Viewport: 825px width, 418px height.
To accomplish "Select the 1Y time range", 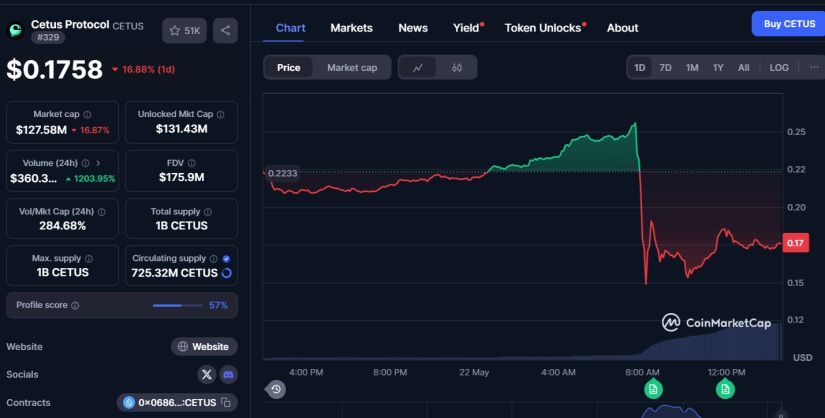I will coord(718,67).
